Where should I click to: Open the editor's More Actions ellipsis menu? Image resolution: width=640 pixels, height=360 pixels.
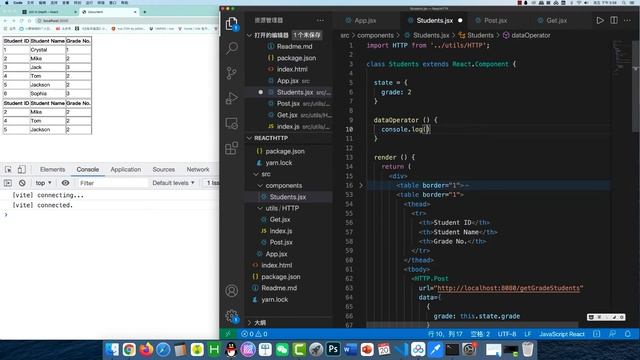(x=627, y=20)
